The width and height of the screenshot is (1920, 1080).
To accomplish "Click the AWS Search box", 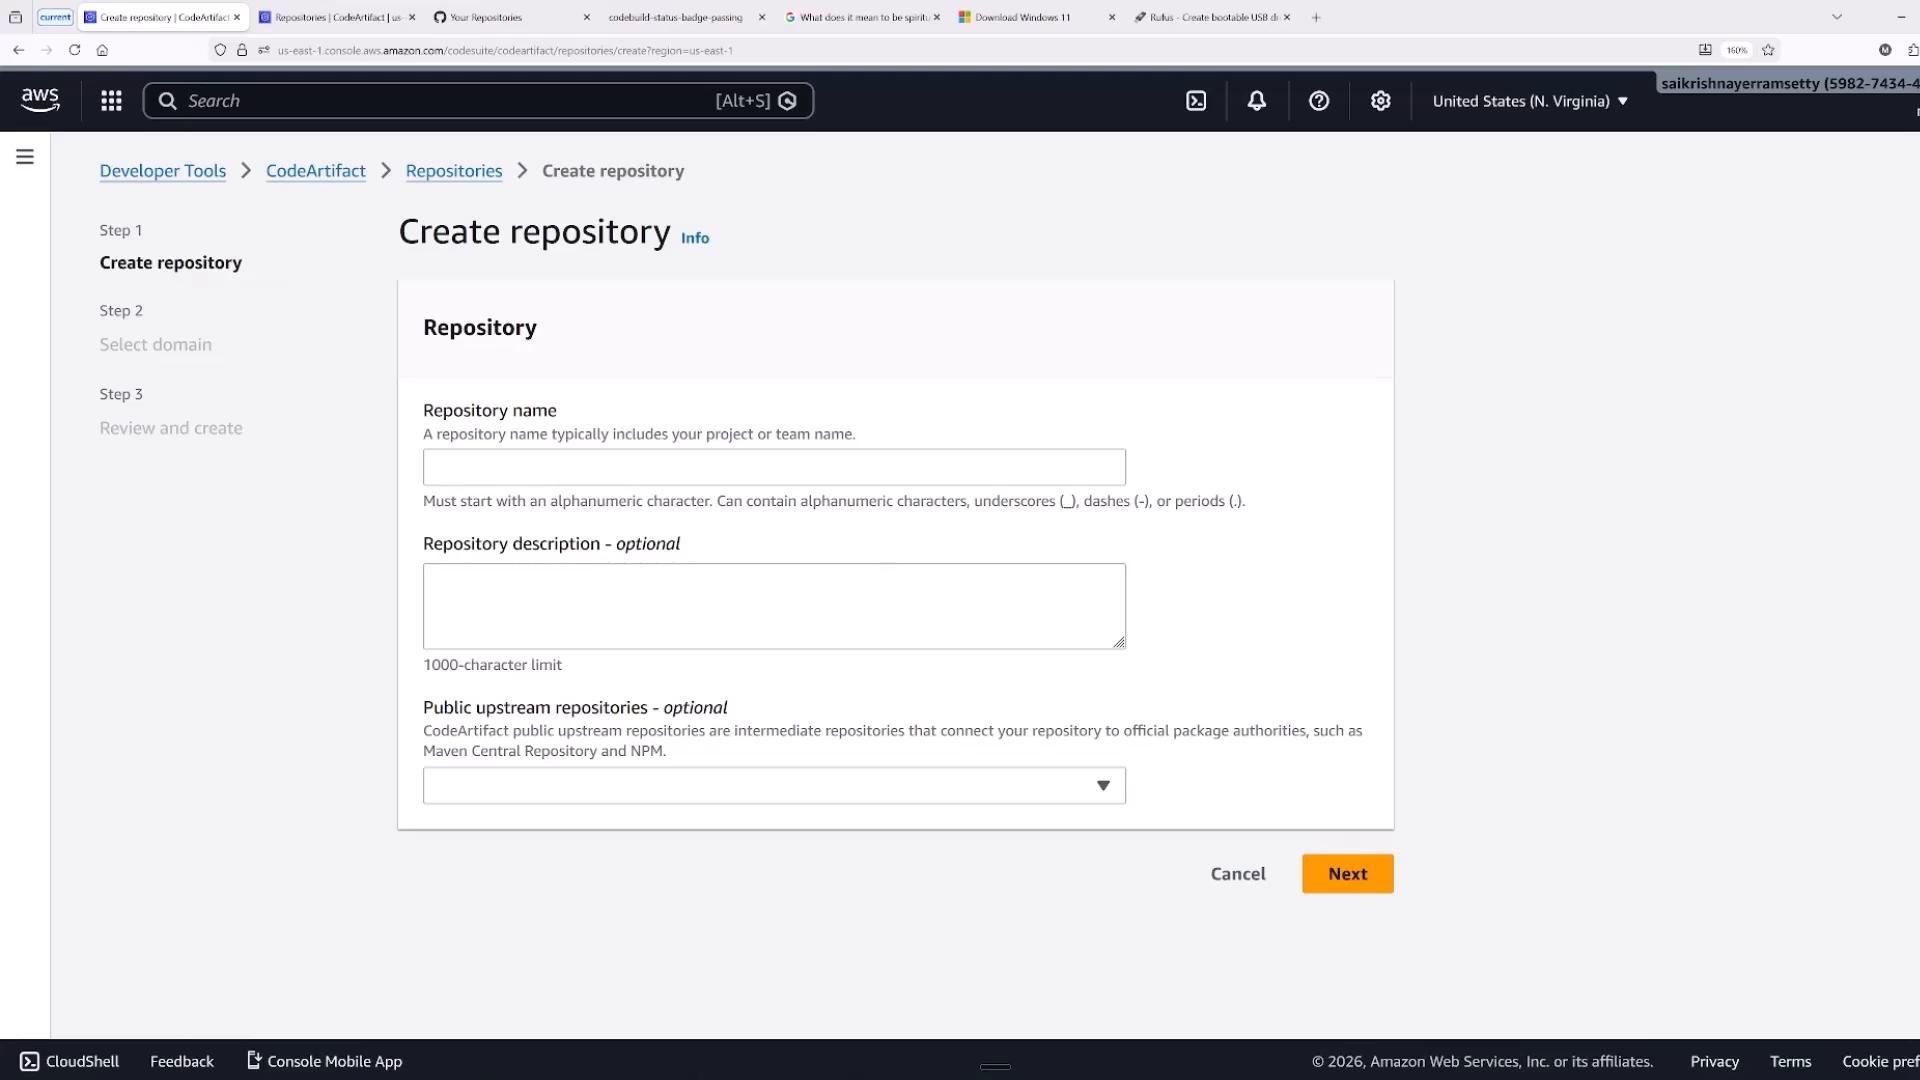I will coord(478,101).
